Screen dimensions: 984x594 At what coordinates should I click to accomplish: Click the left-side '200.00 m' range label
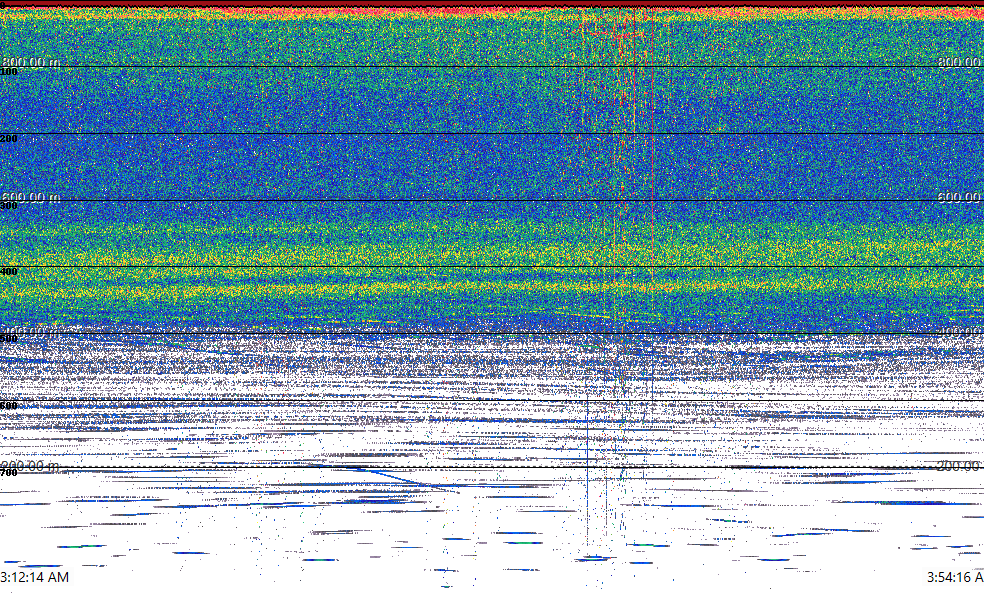(x=31, y=465)
